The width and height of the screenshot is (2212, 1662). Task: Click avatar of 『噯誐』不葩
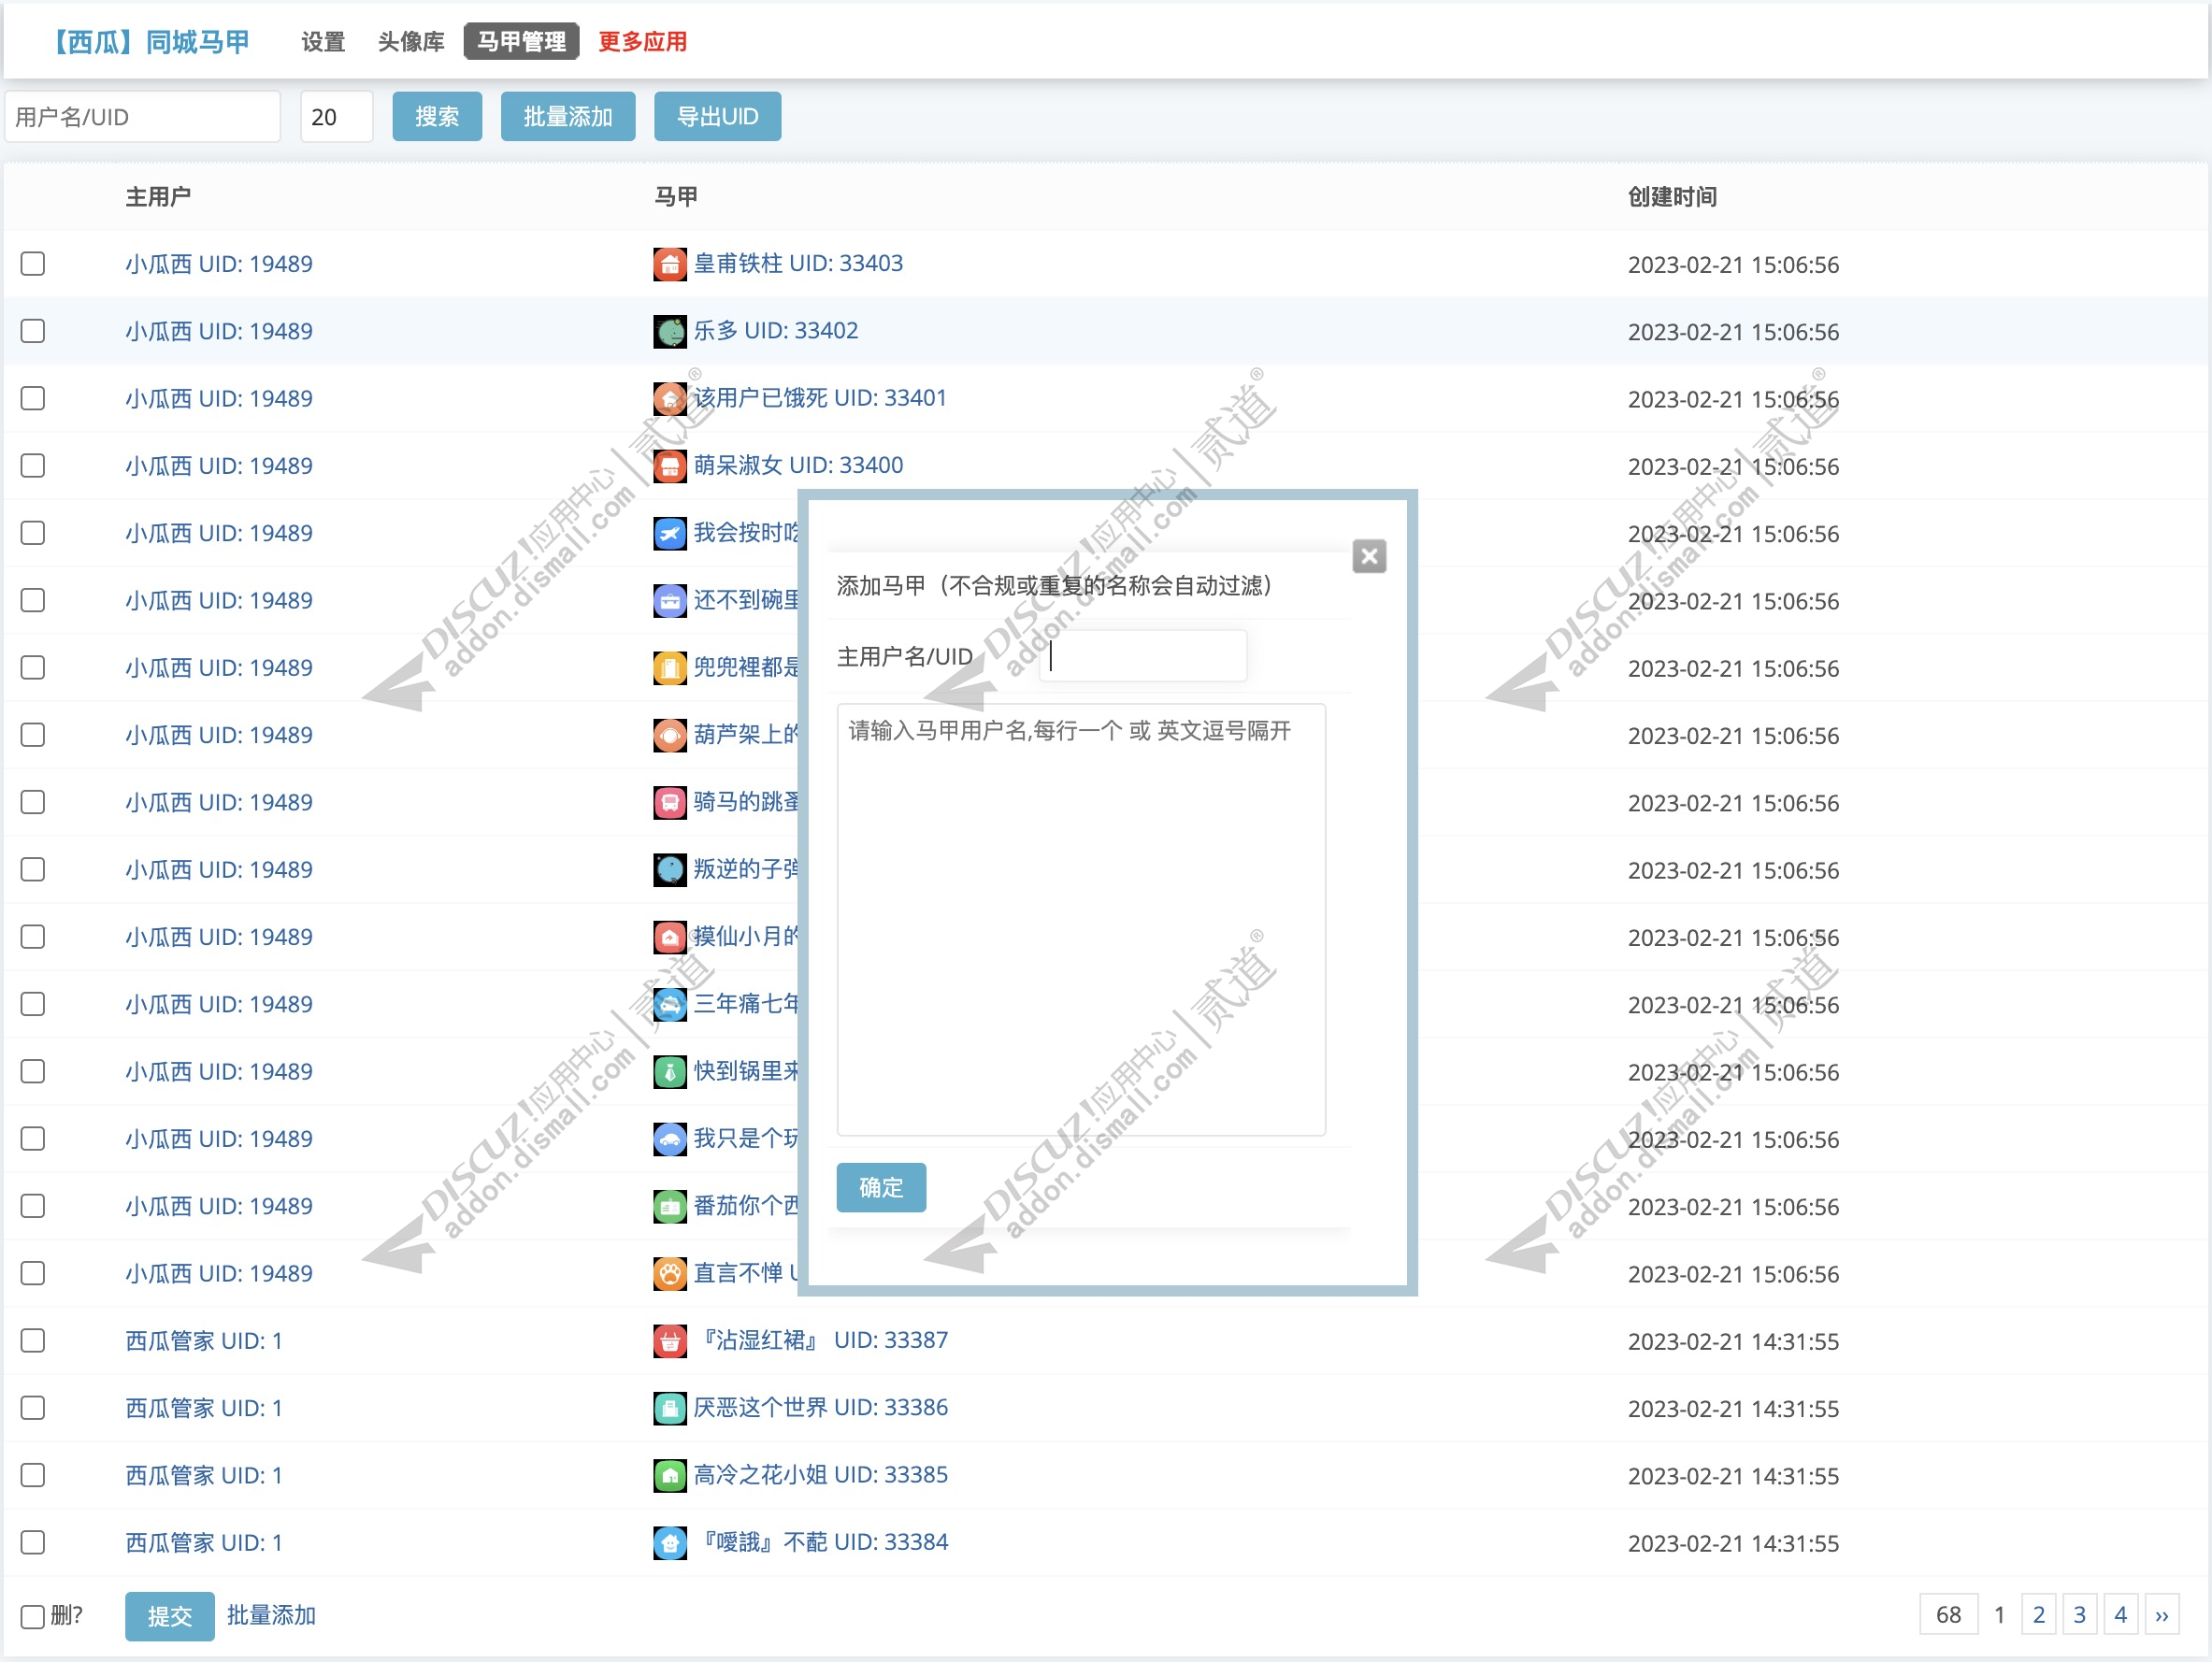point(670,1543)
